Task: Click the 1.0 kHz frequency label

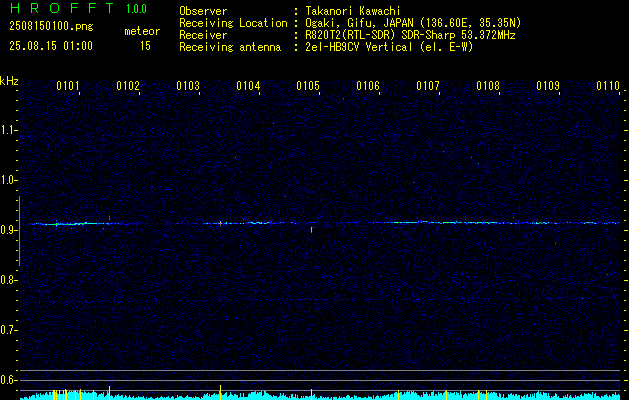Action: pyautogui.click(x=9, y=180)
